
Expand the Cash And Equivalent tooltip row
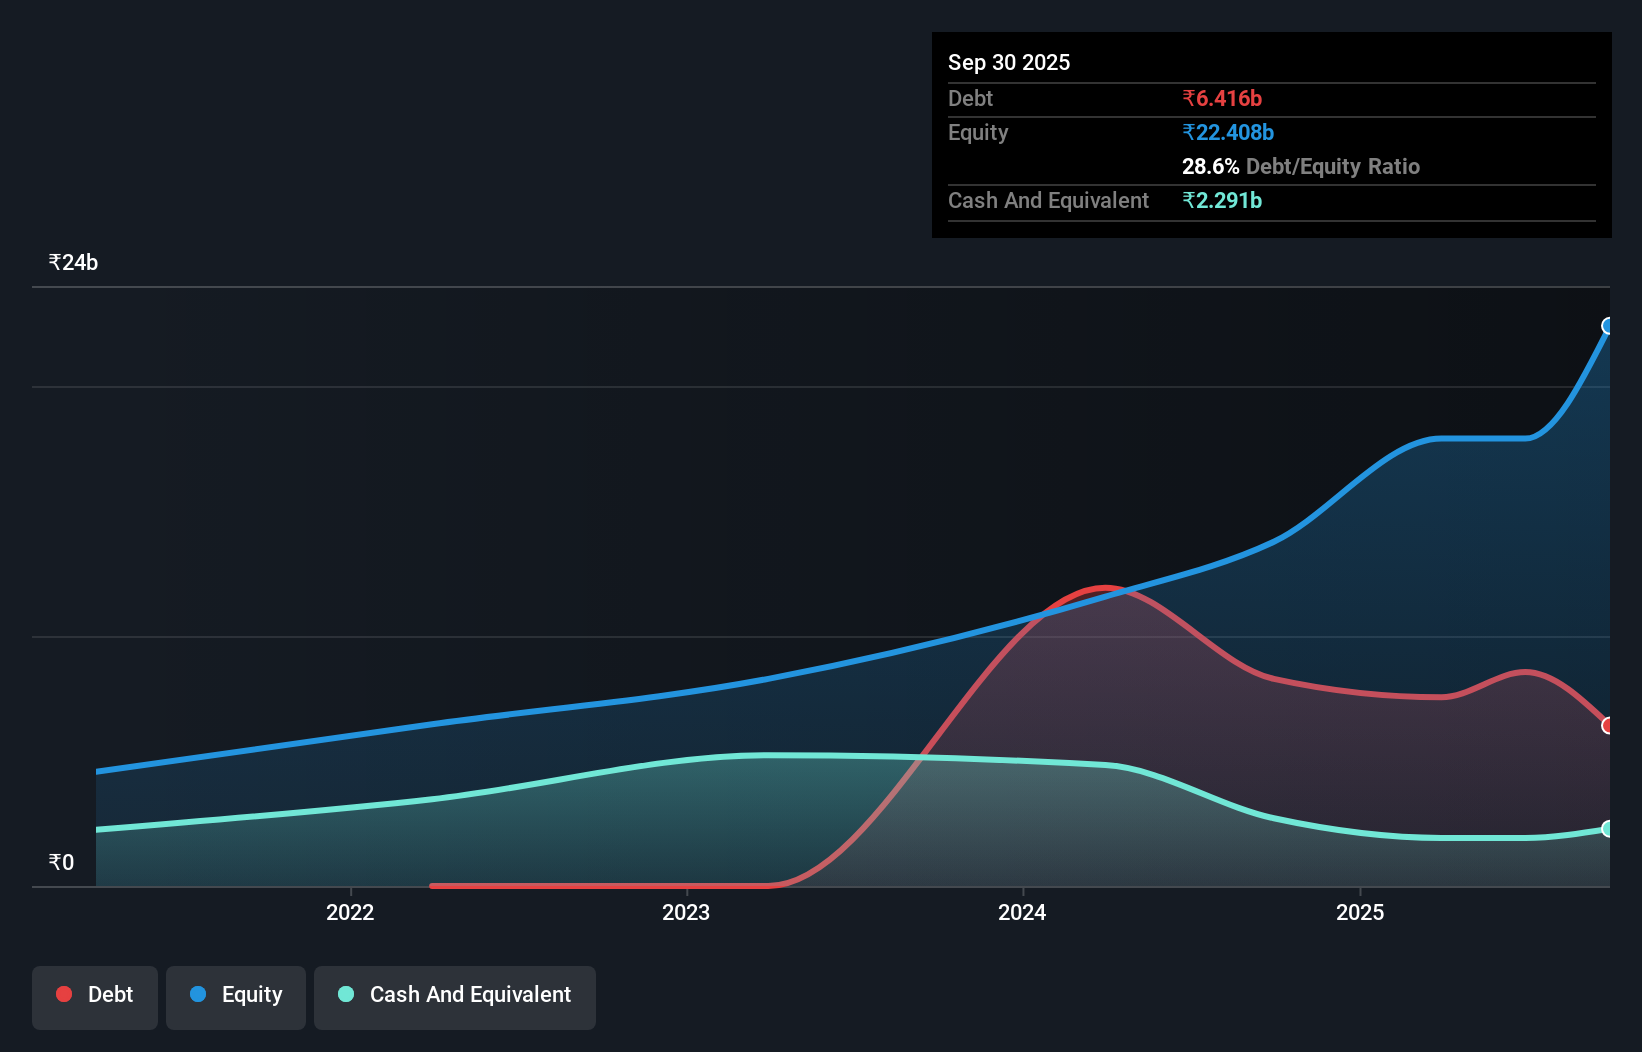tap(1048, 200)
